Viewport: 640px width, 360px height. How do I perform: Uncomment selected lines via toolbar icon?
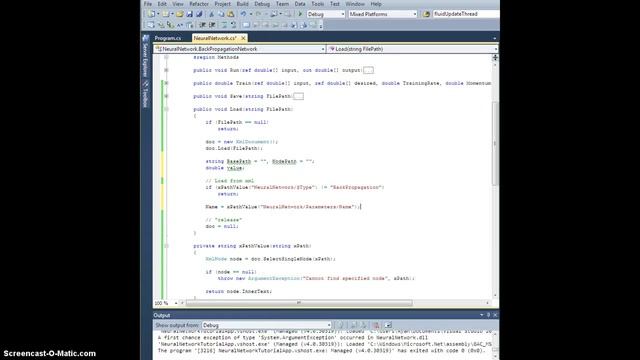[233, 25]
